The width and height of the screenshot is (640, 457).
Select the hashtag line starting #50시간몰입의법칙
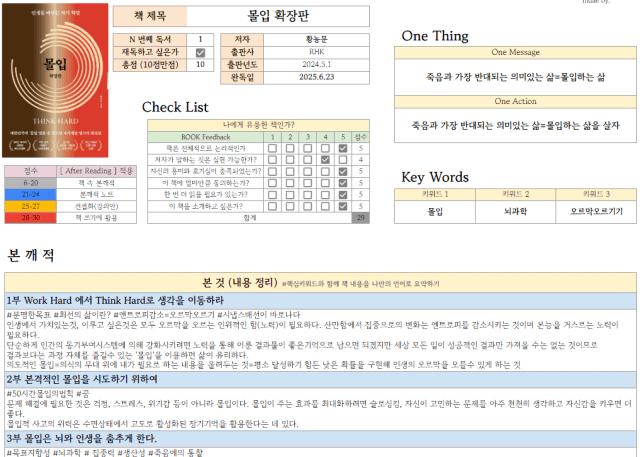point(48,394)
